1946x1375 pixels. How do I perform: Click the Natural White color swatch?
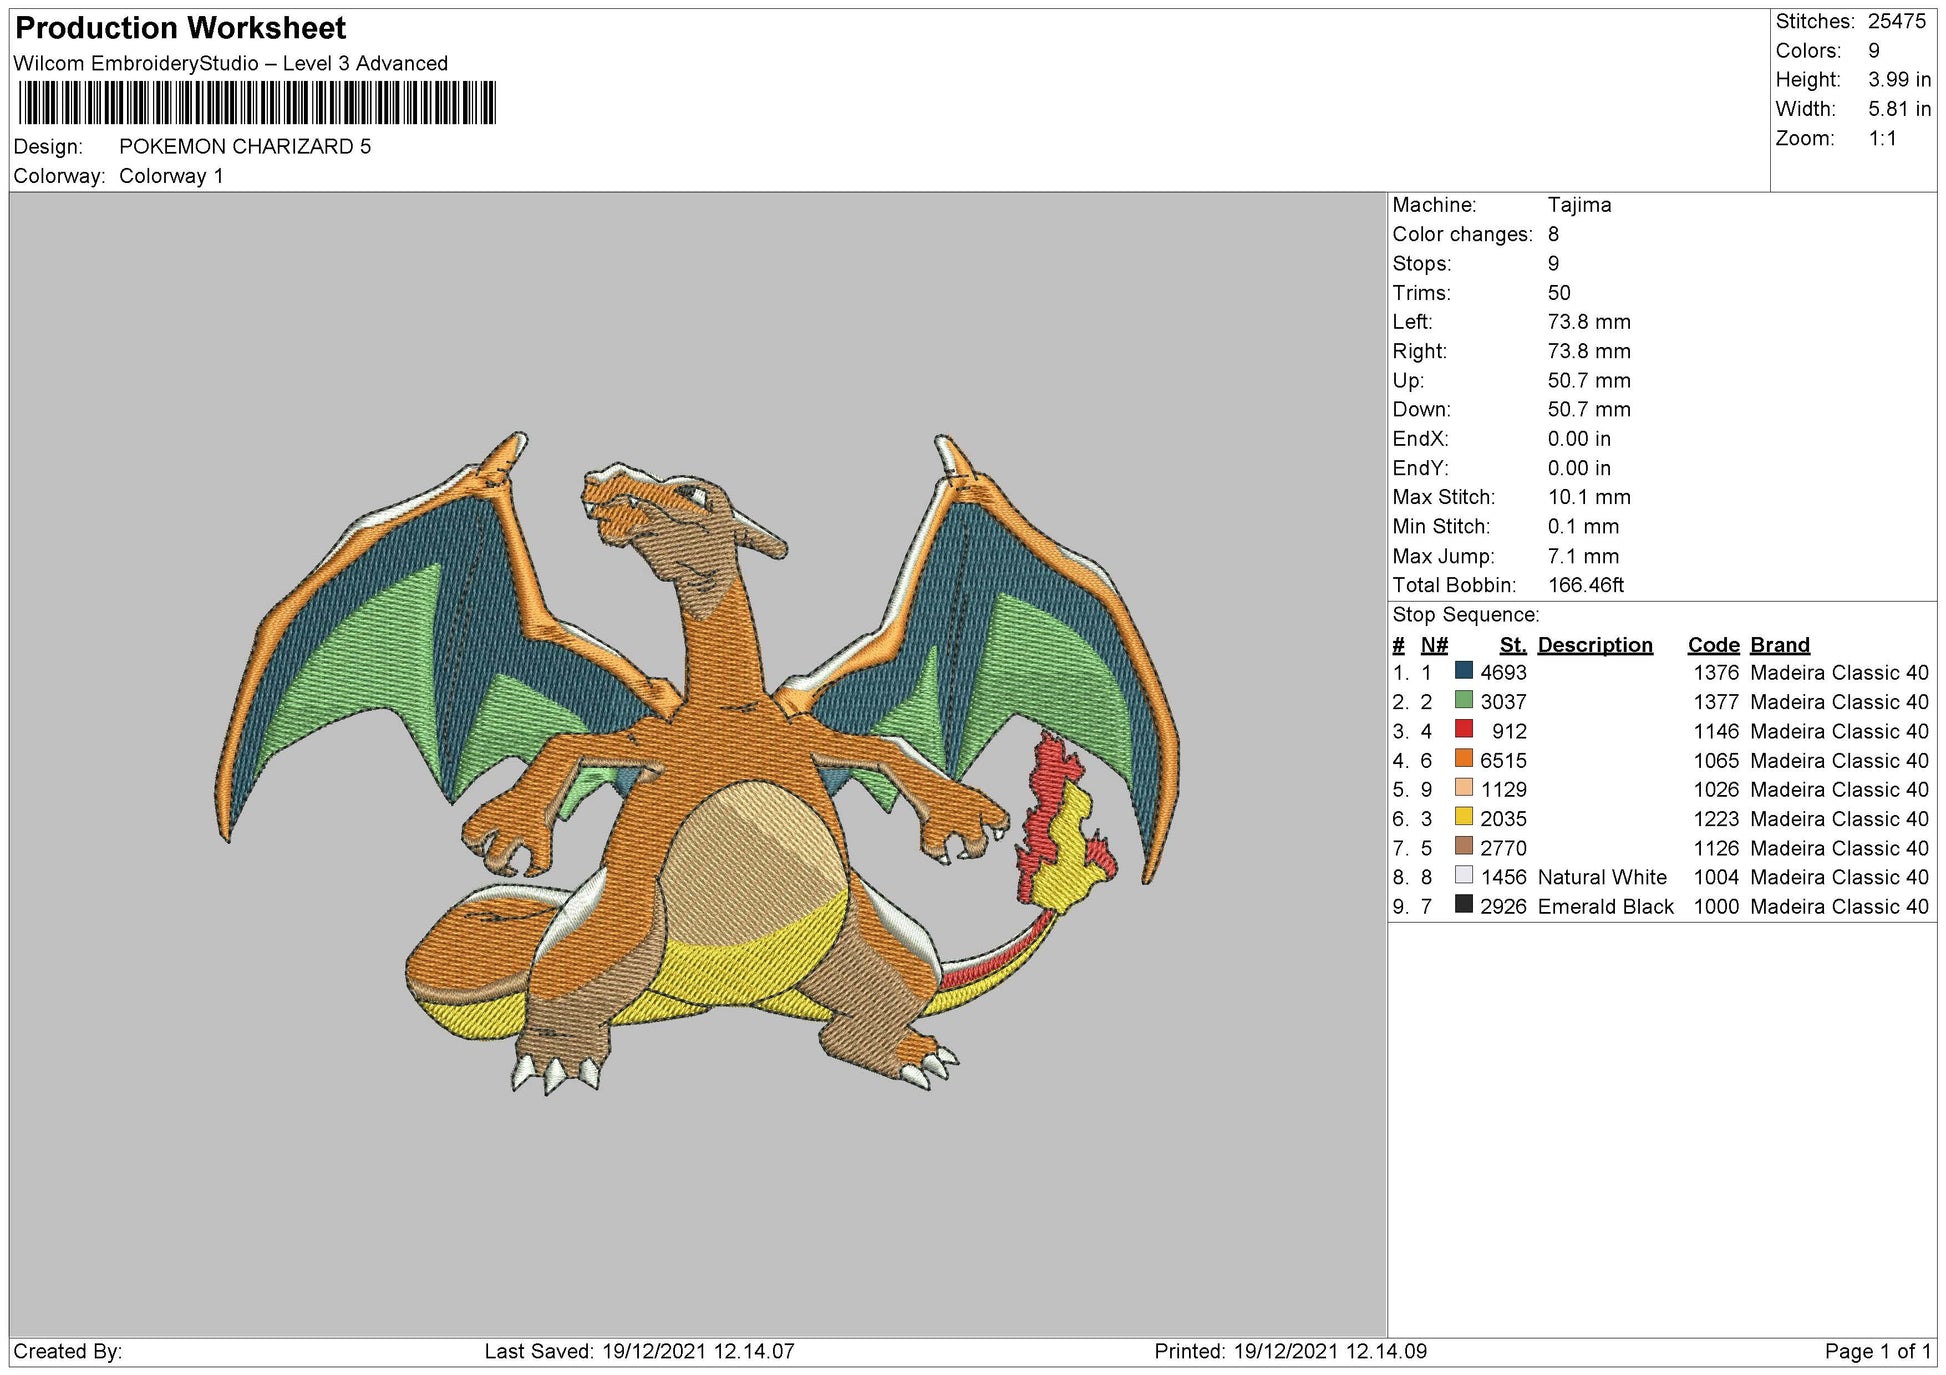click(x=1464, y=875)
